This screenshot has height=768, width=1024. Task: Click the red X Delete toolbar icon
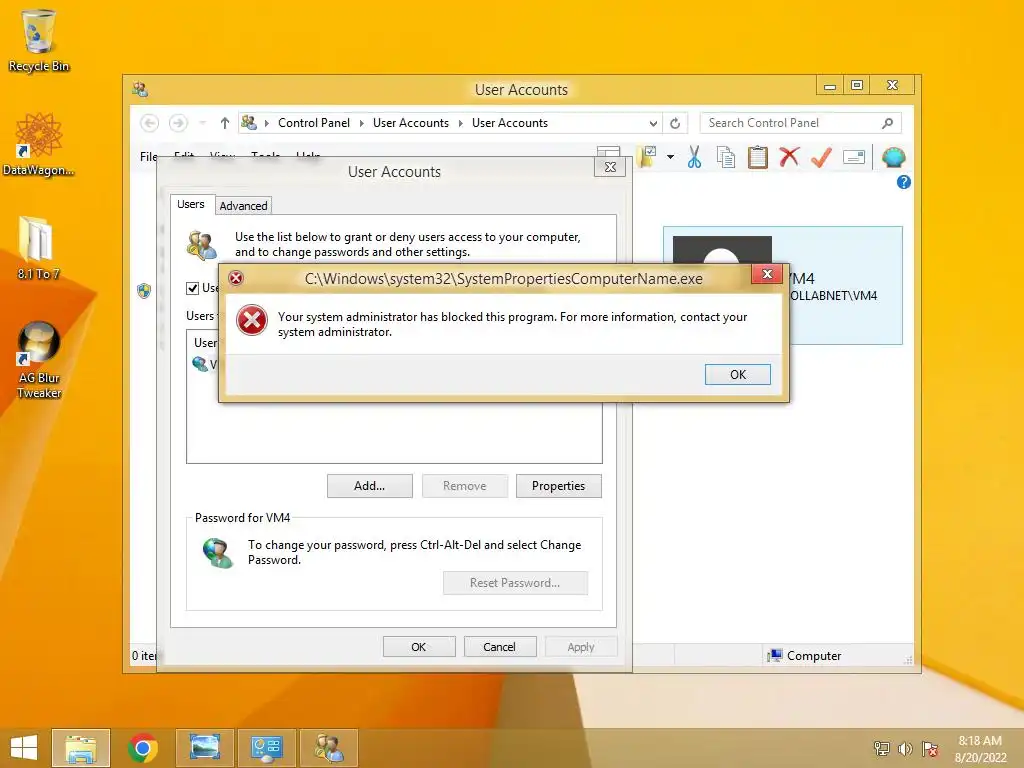coord(789,157)
